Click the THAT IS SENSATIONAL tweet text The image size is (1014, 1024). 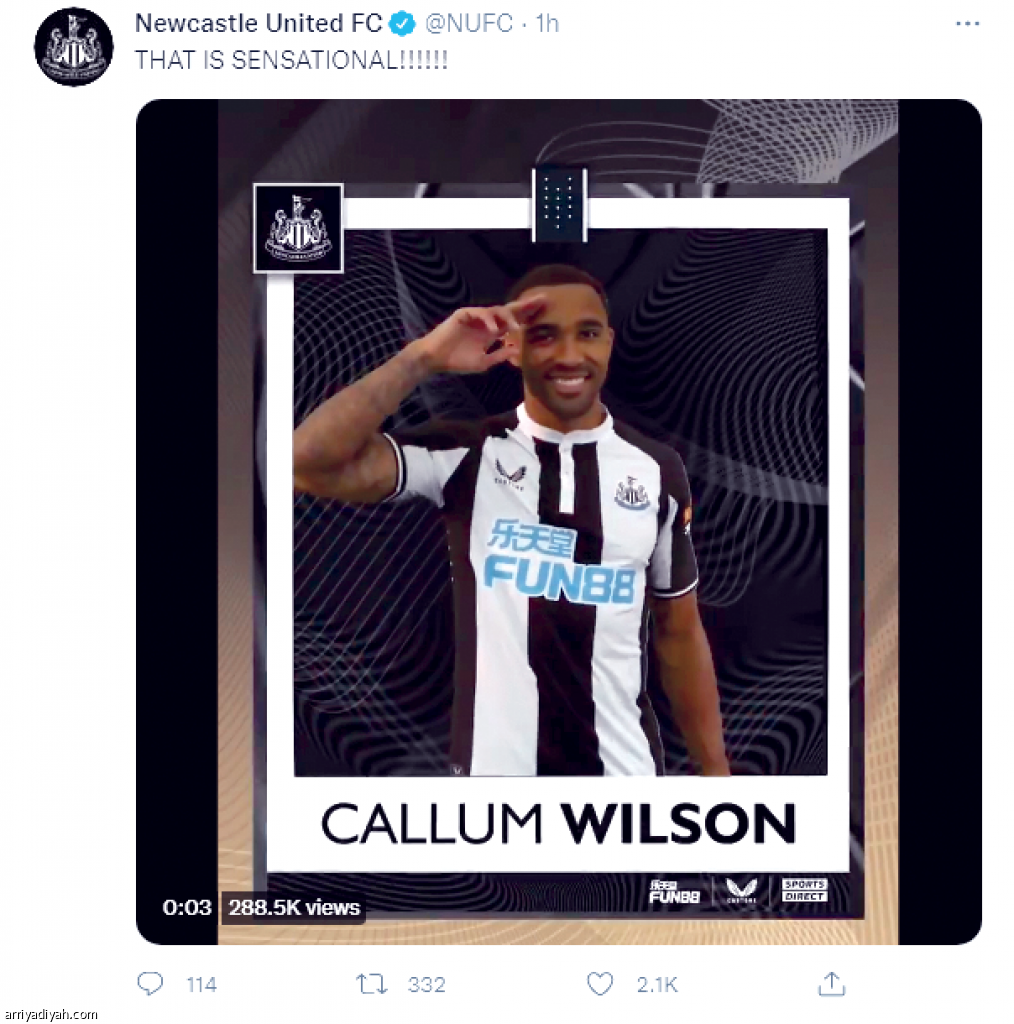291,60
